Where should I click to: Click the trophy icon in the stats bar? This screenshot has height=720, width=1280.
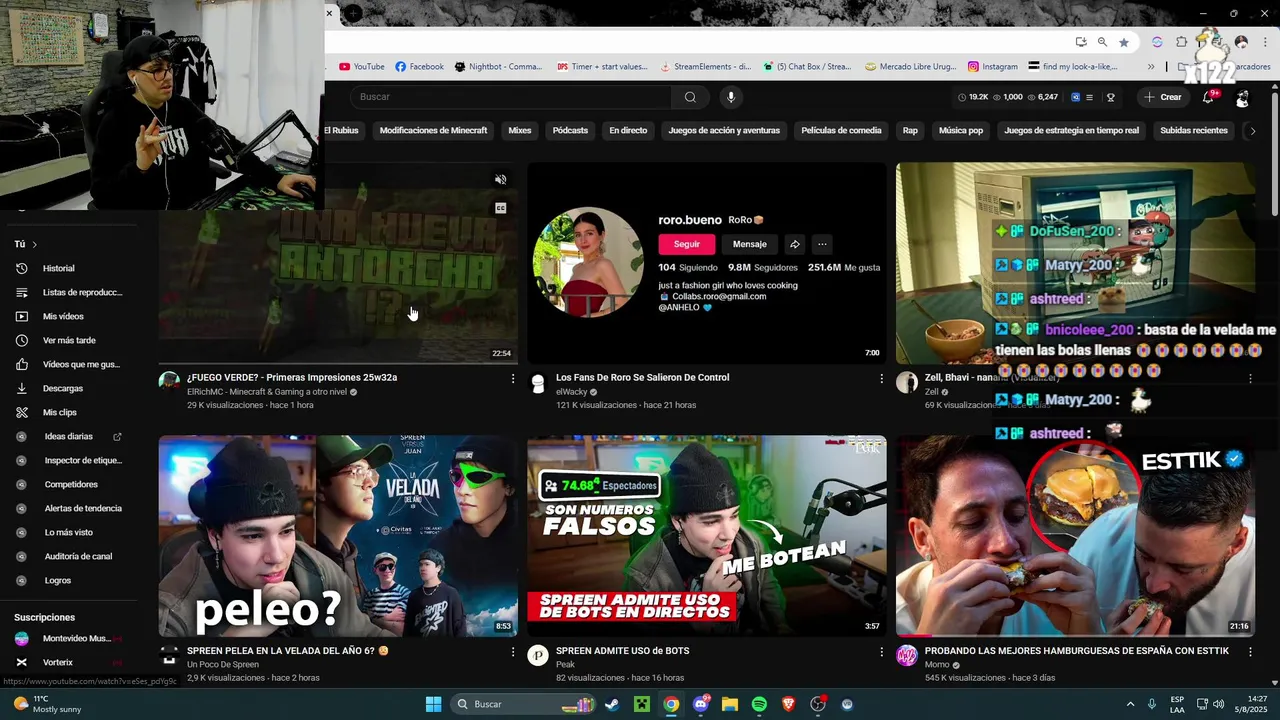[1111, 97]
